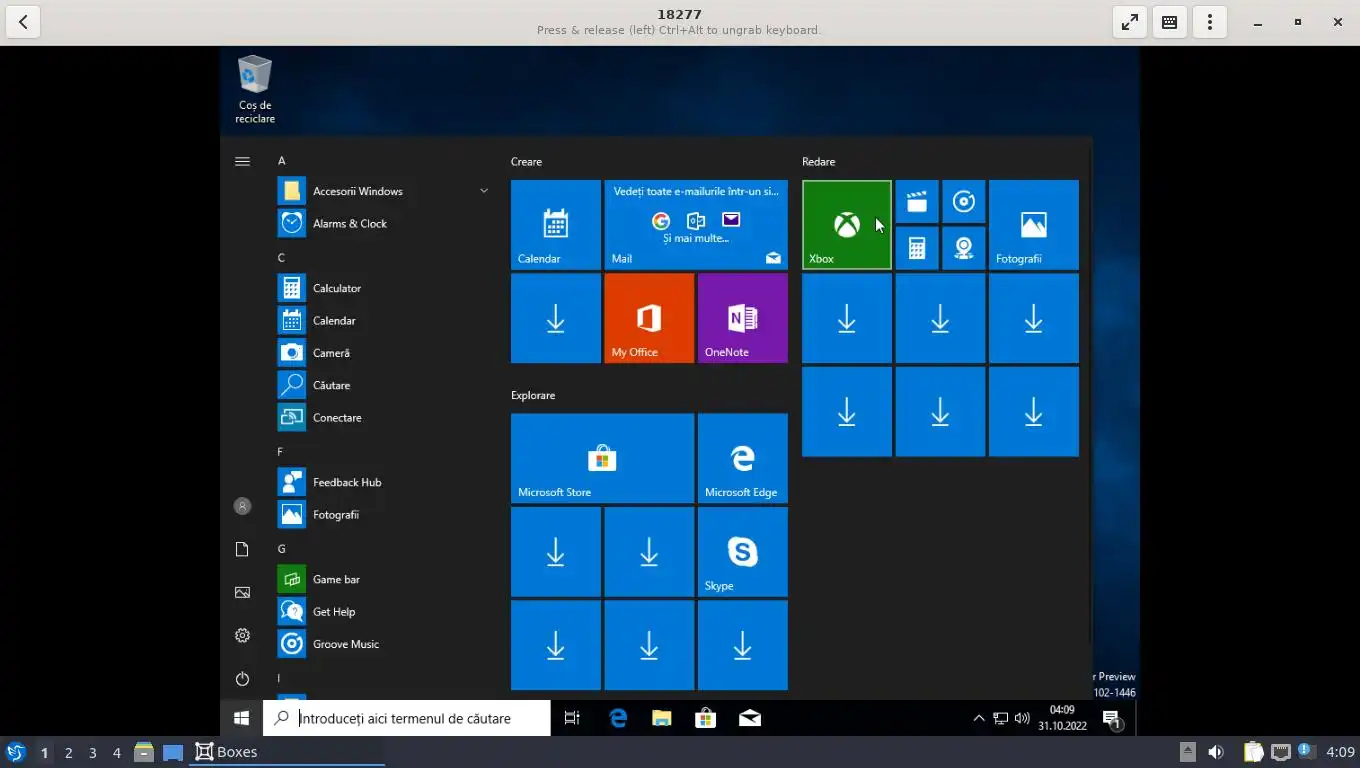The image size is (1360, 768).
Task: Open the Microsoft Store tile
Action: coord(602,458)
